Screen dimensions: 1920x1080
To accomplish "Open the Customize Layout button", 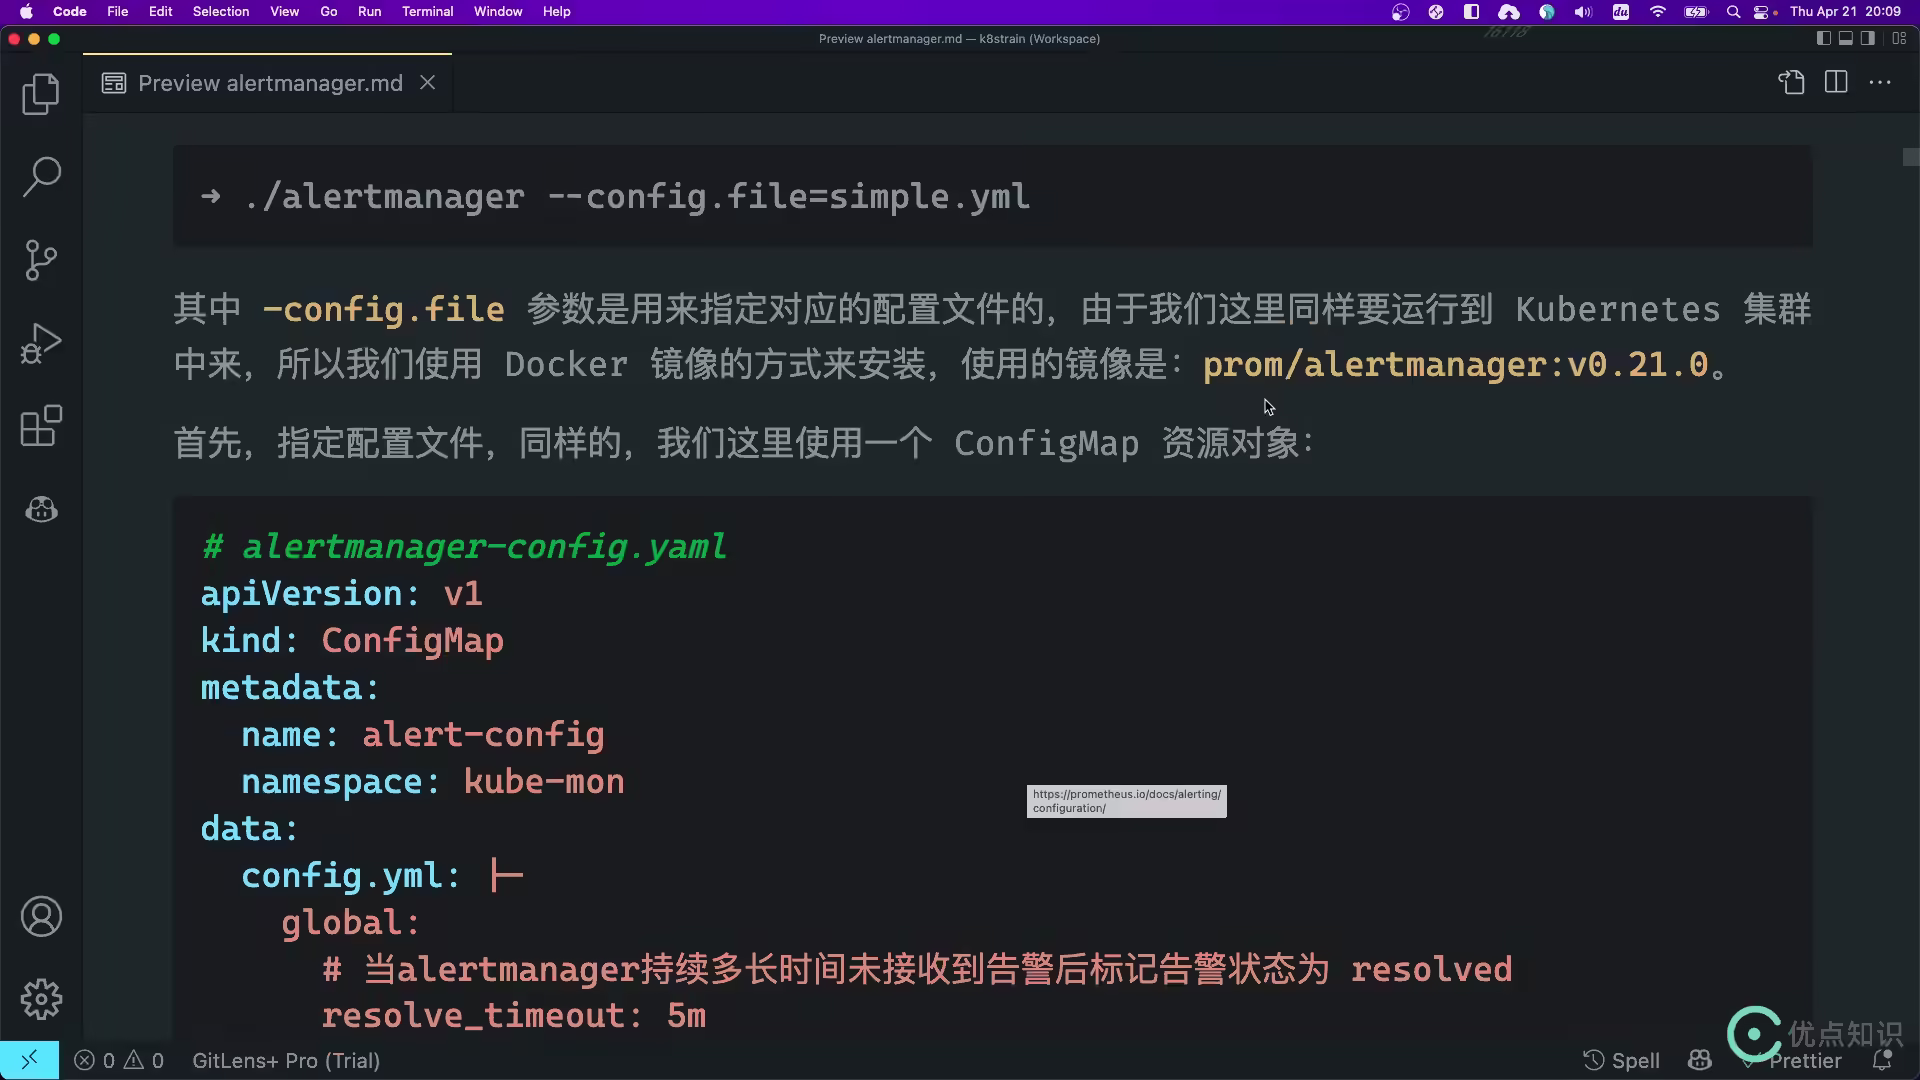I will coord(1899,38).
